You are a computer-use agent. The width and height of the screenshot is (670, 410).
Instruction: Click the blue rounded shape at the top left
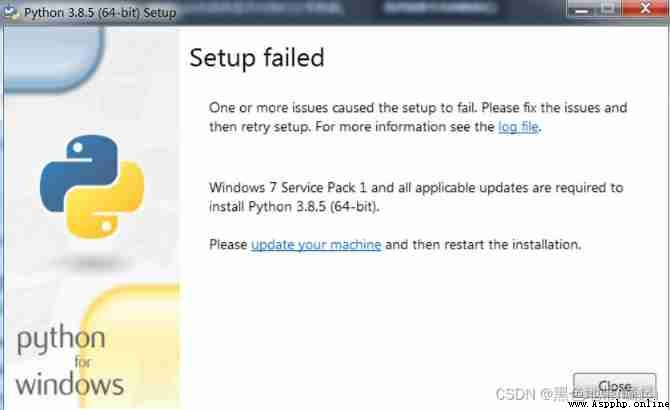(x=53, y=59)
